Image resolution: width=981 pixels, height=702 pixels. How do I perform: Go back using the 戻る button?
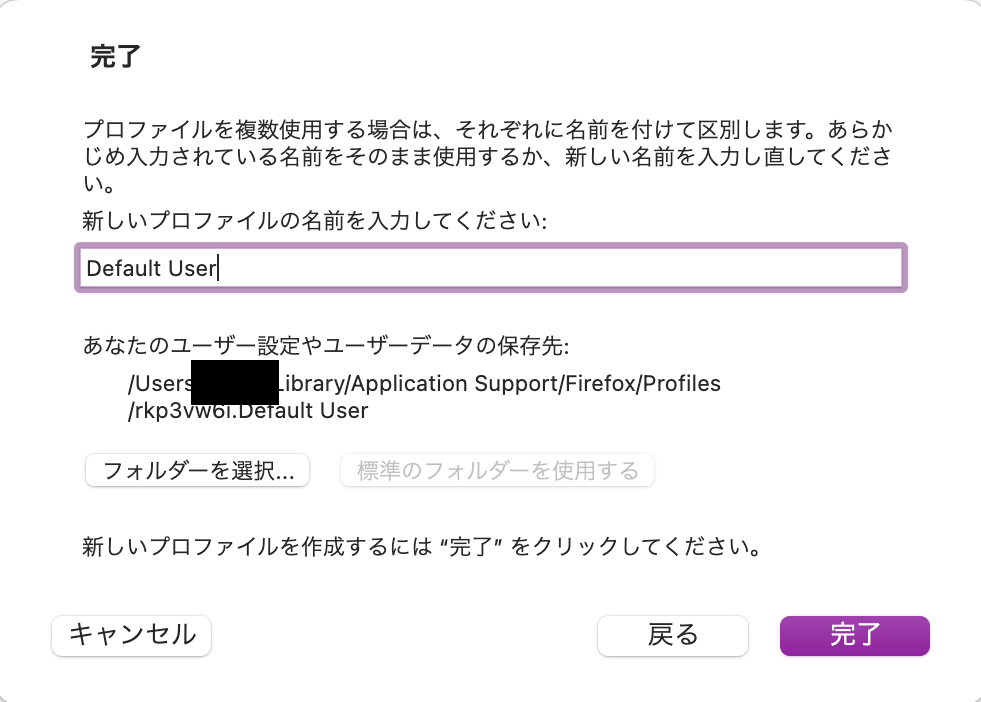click(x=673, y=635)
